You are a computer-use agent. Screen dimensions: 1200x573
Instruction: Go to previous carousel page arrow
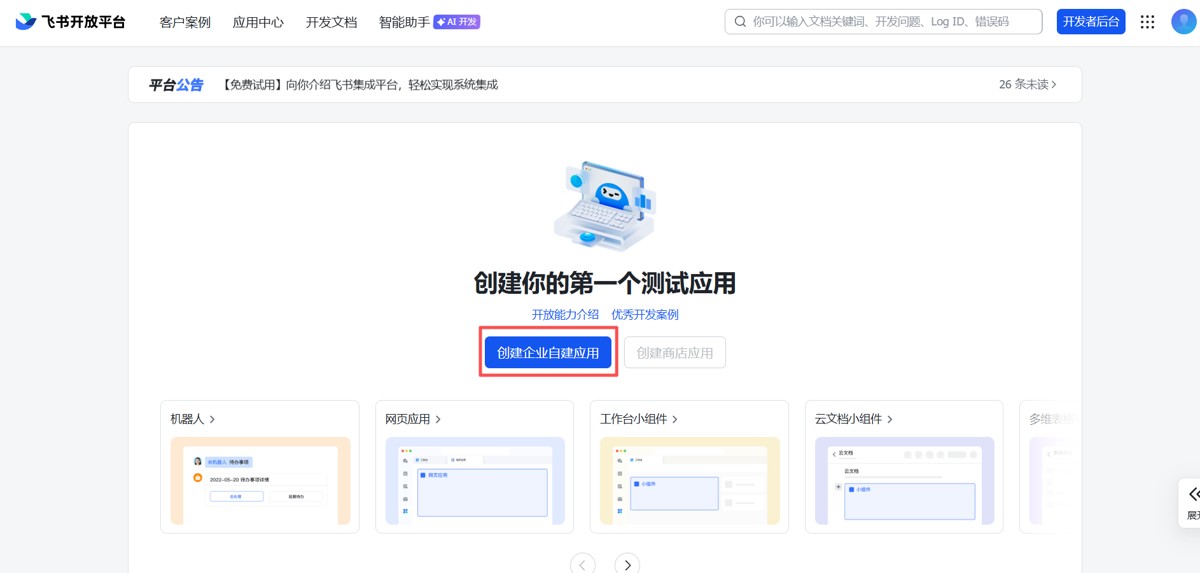[583, 565]
